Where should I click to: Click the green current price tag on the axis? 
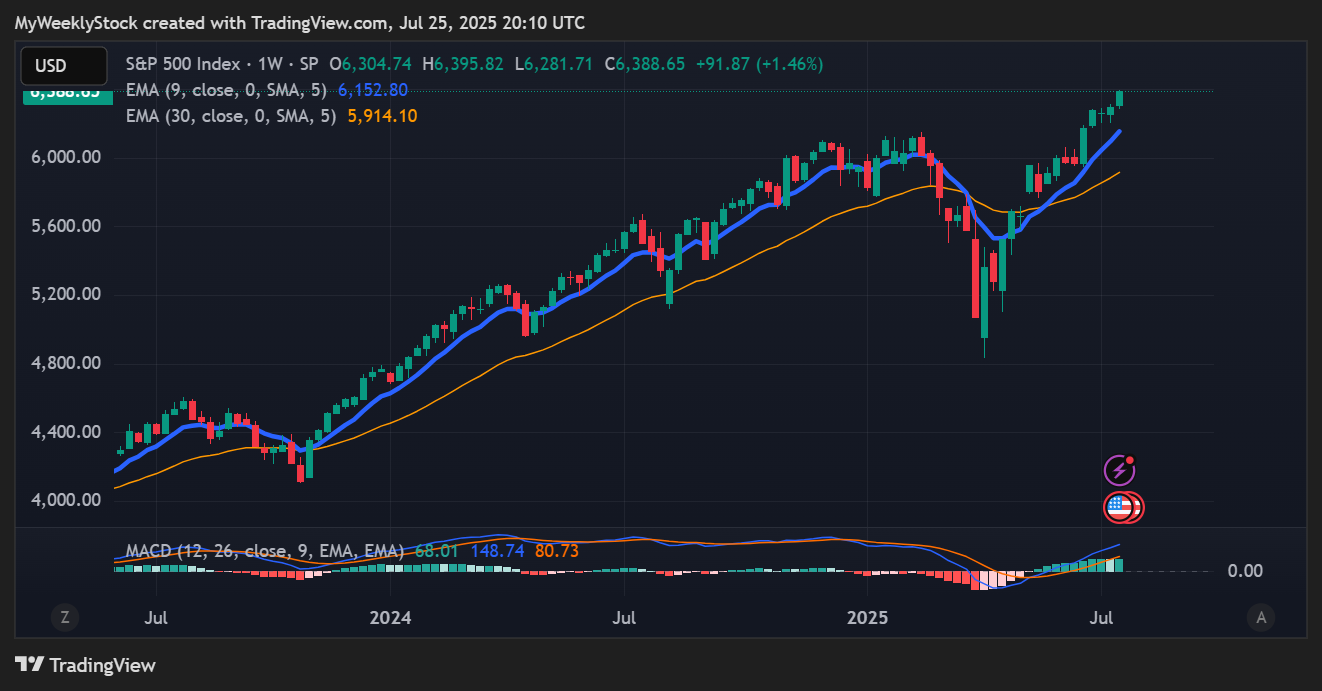[67, 94]
